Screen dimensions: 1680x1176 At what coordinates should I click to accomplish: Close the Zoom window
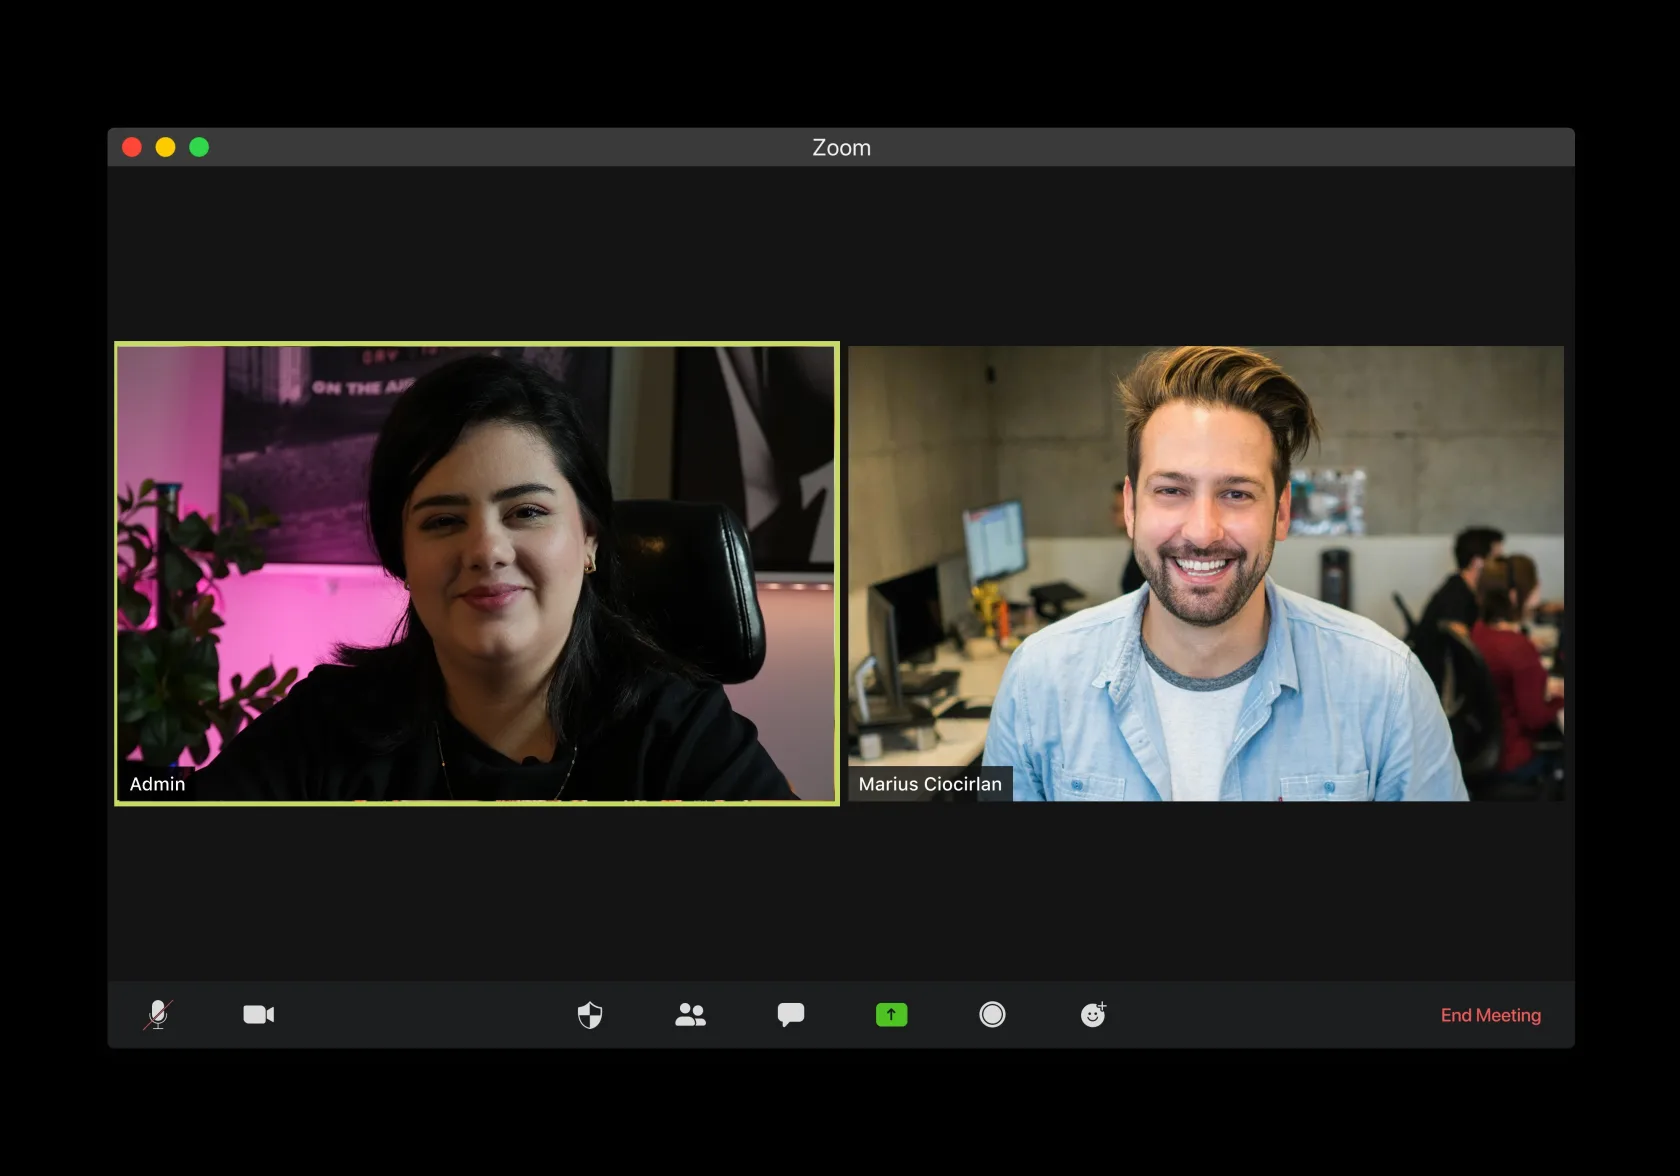pos(132,147)
